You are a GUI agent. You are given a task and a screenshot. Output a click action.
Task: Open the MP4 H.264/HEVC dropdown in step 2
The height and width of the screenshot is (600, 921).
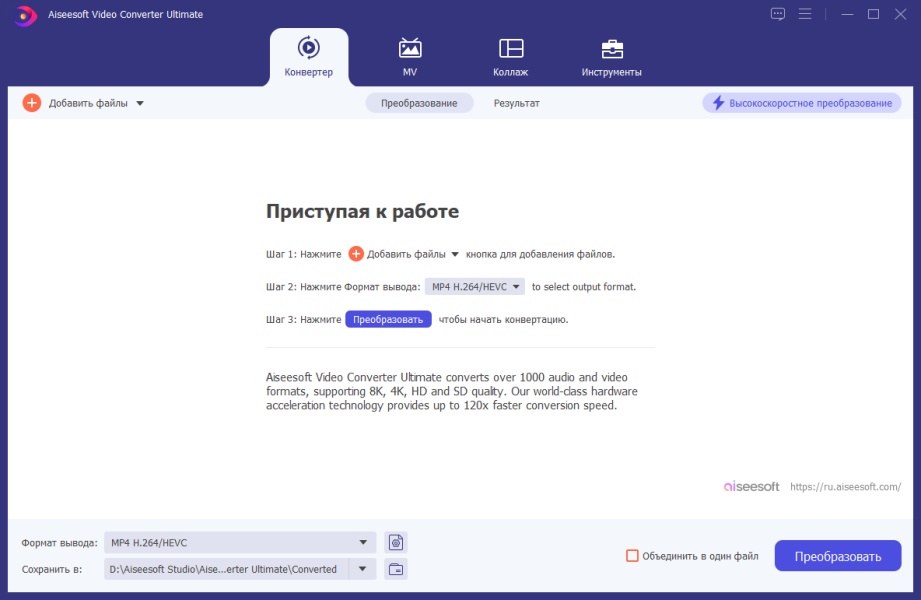coord(475,287)
